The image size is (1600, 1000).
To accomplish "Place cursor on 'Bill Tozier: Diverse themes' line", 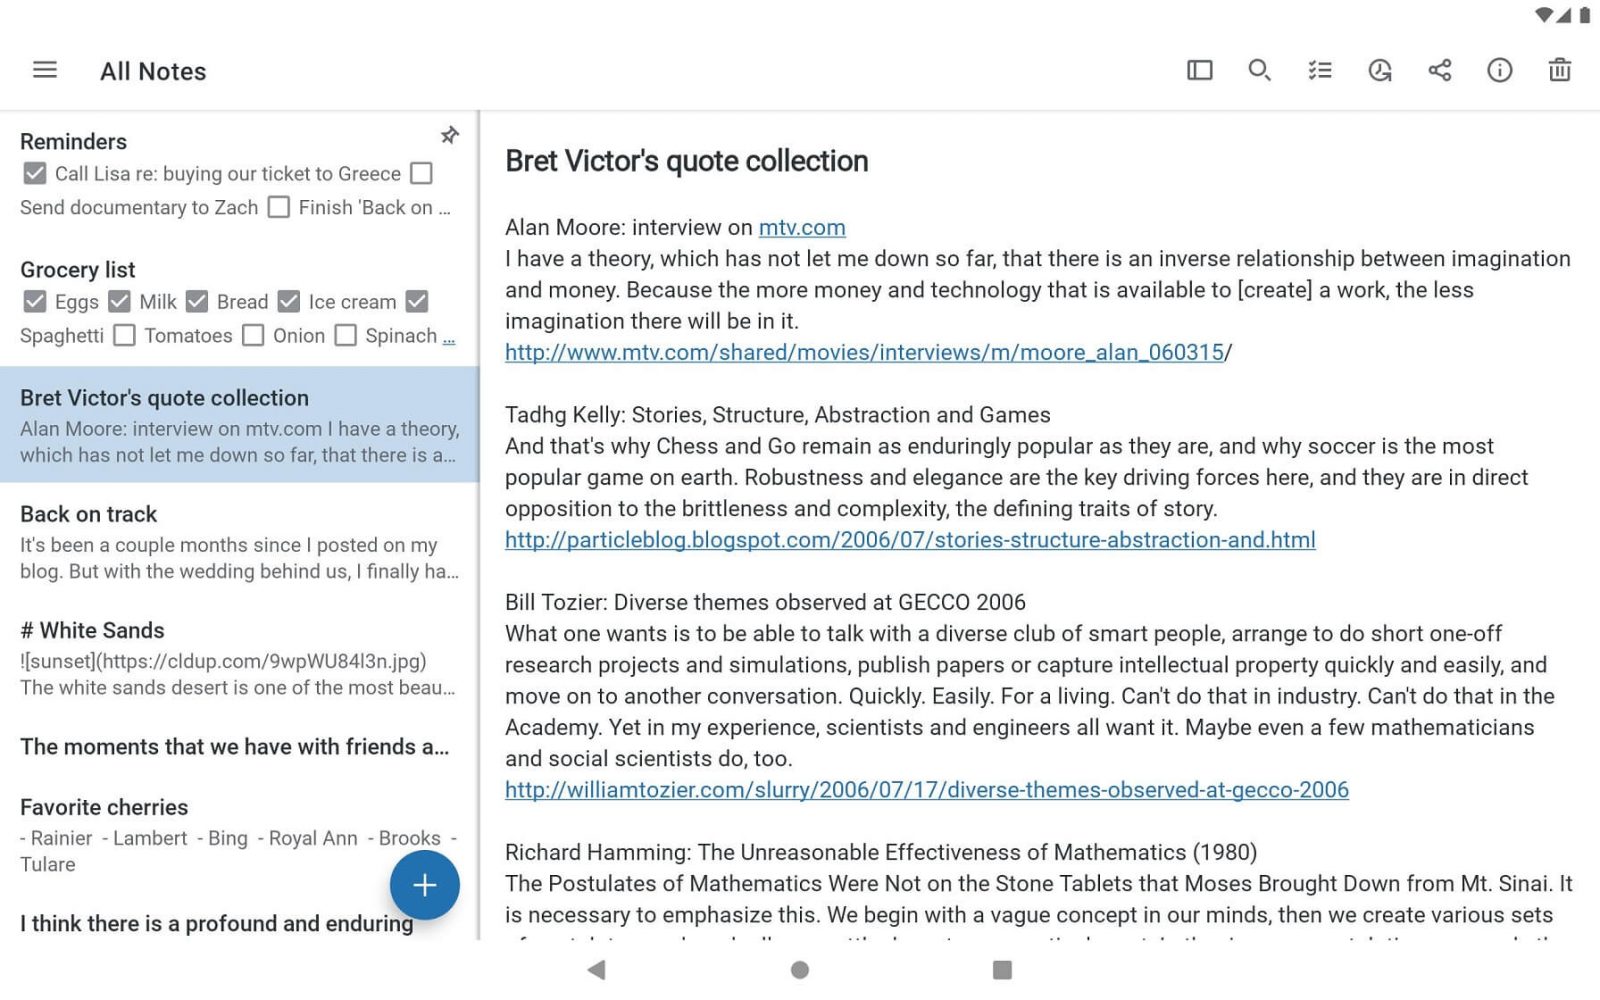I will pyautogui.click(x=765, y=602).
